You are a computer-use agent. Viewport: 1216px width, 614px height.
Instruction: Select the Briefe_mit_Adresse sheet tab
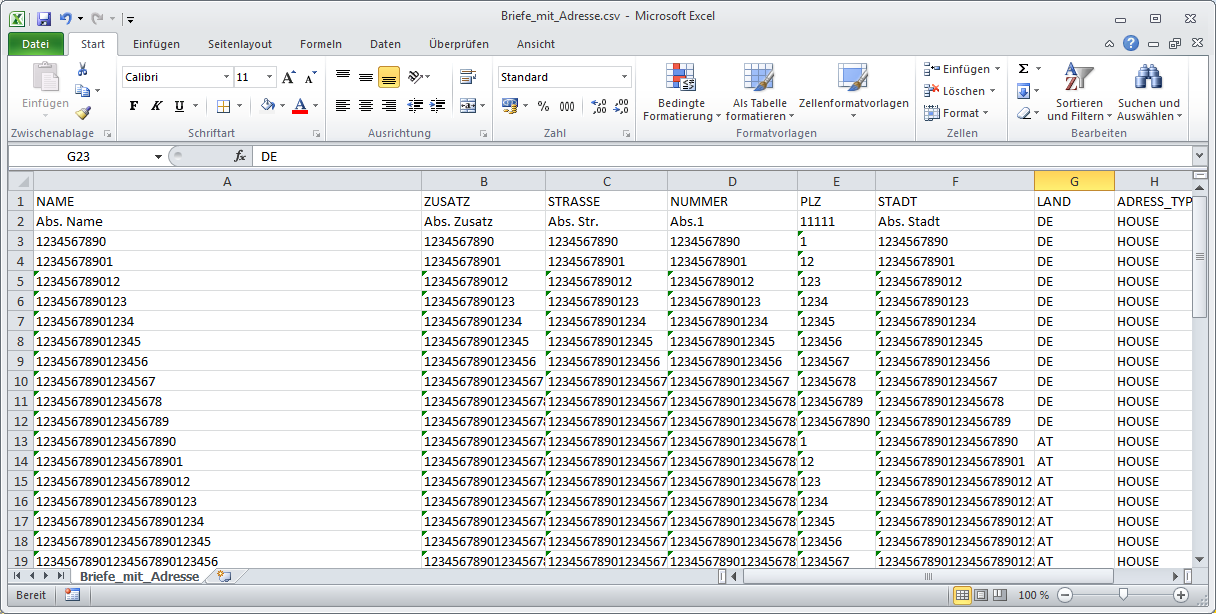point(141,577)
